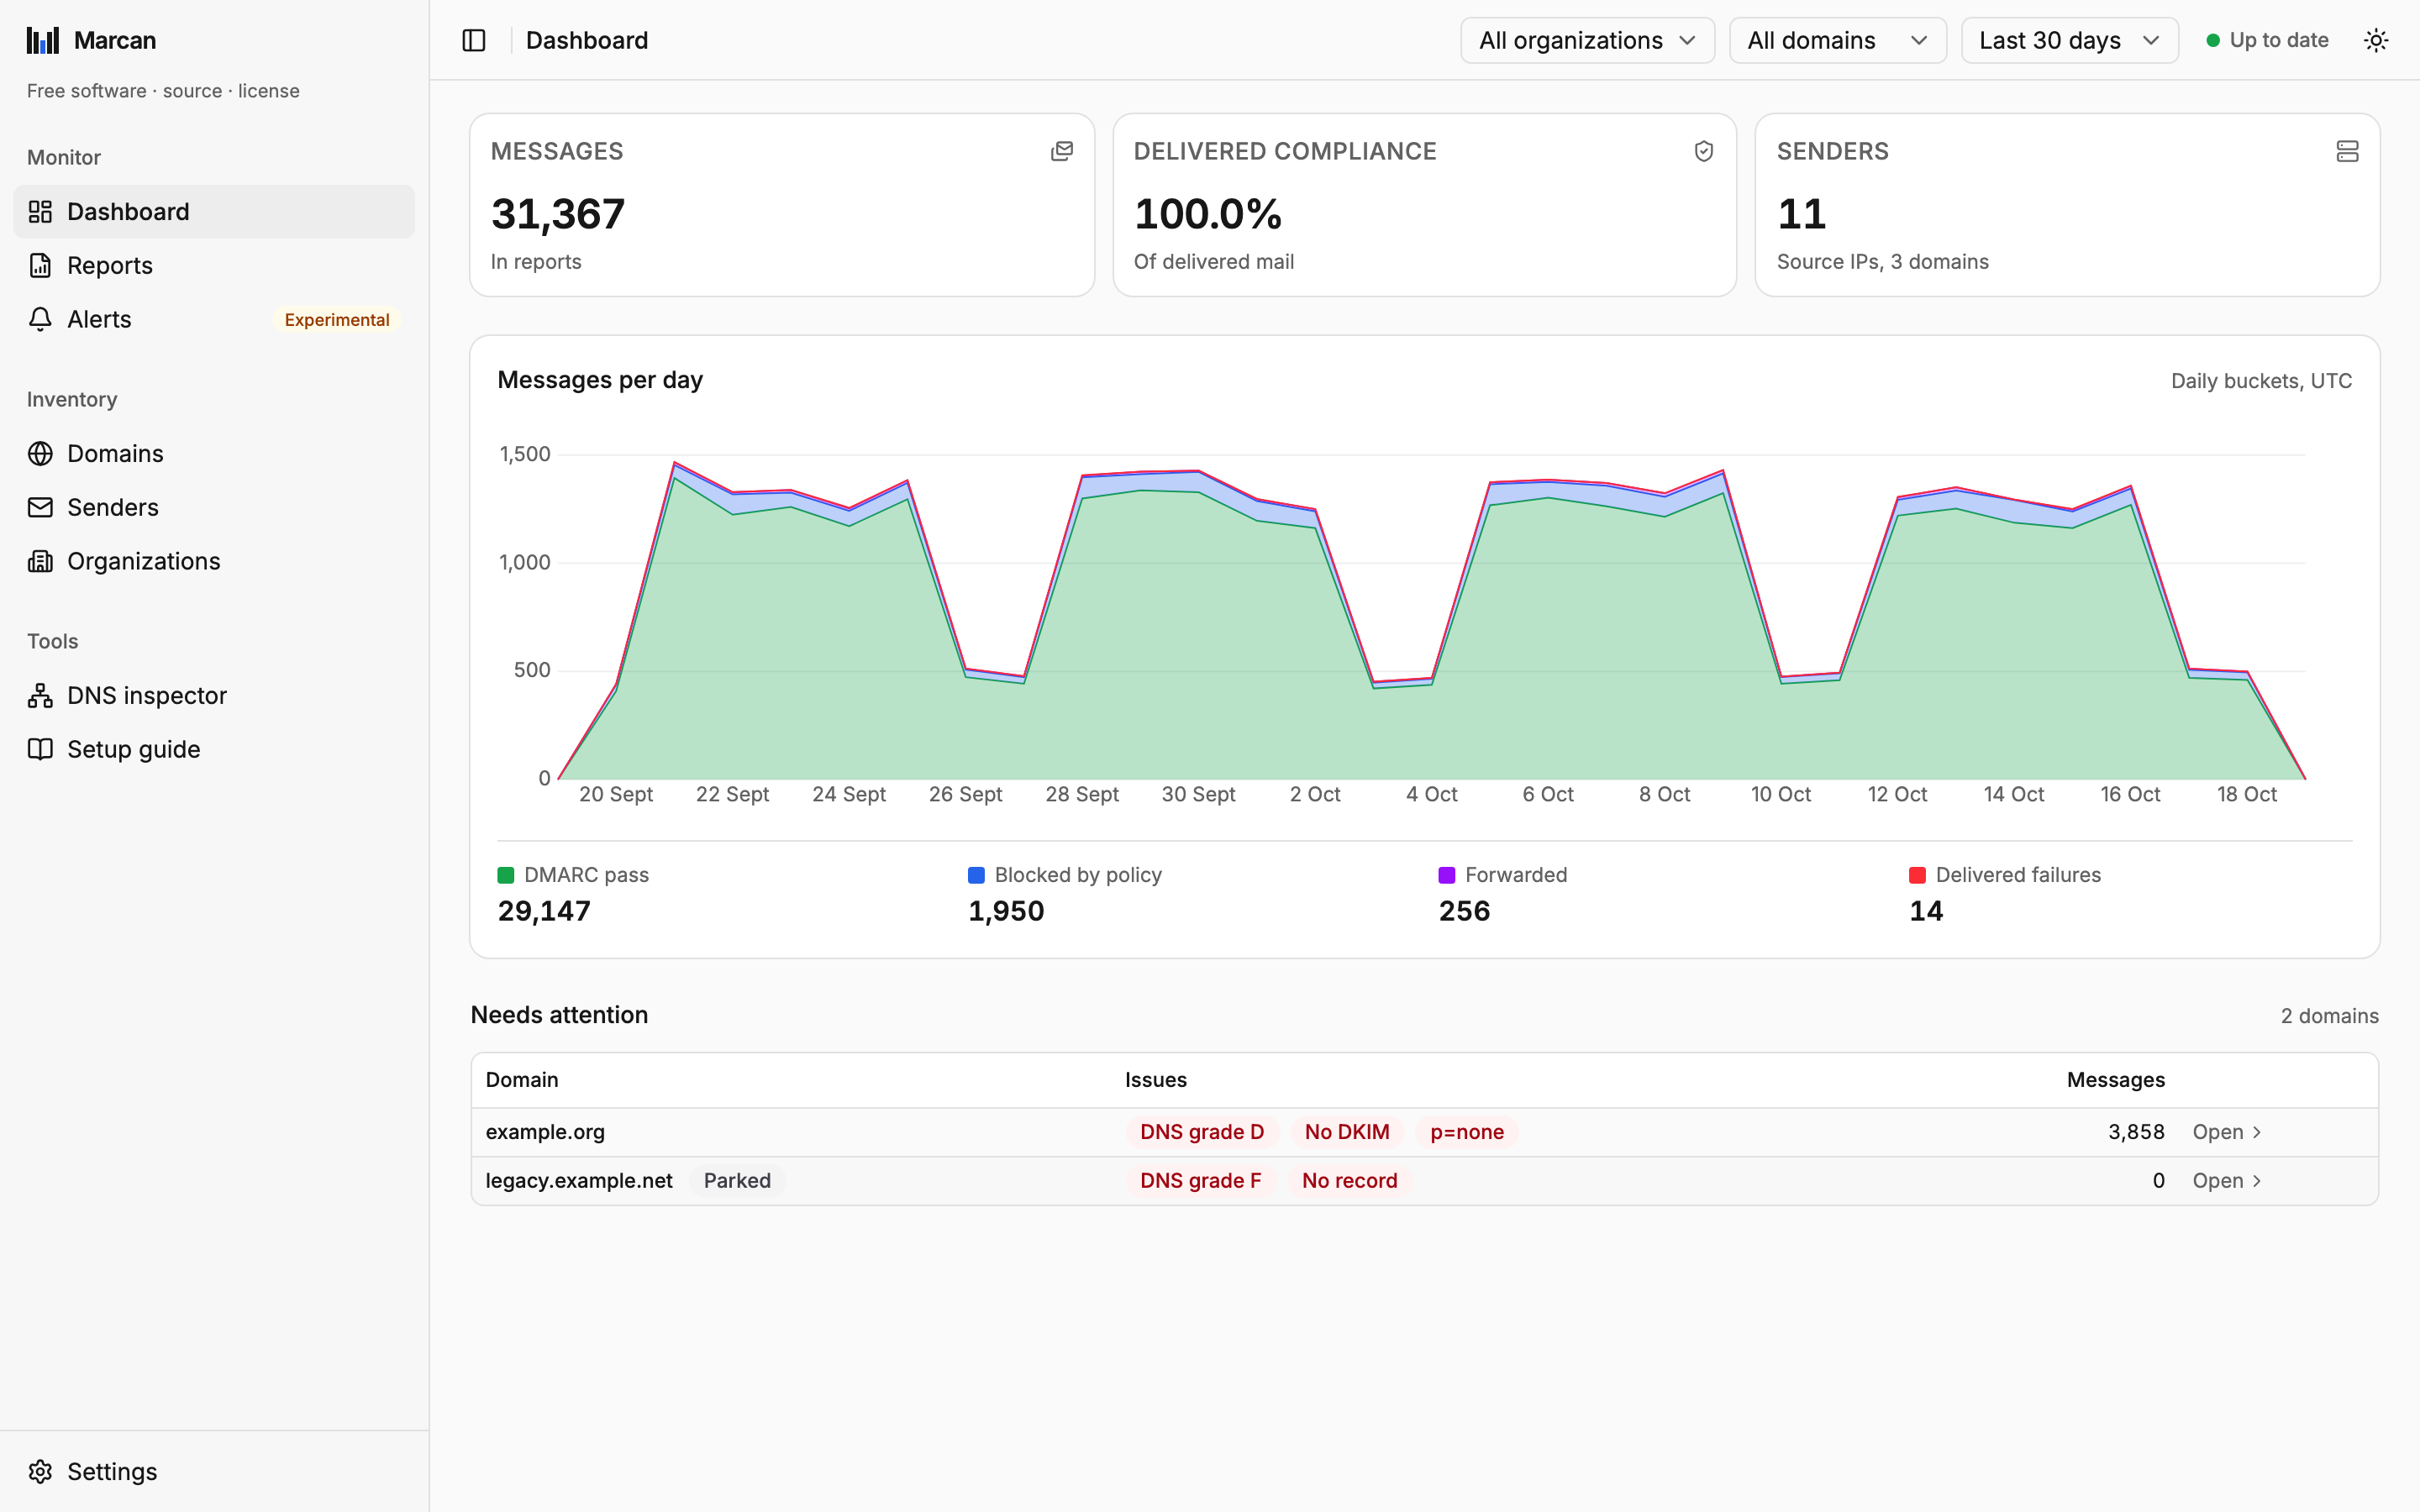
Task: Click the example.org domain name
Action: [x=545, y=1132]
